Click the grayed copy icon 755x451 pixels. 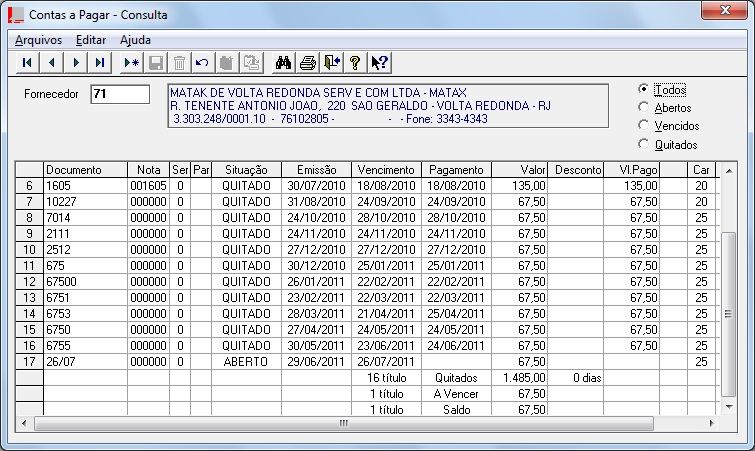pyautogui.click(x=227, y=63)
